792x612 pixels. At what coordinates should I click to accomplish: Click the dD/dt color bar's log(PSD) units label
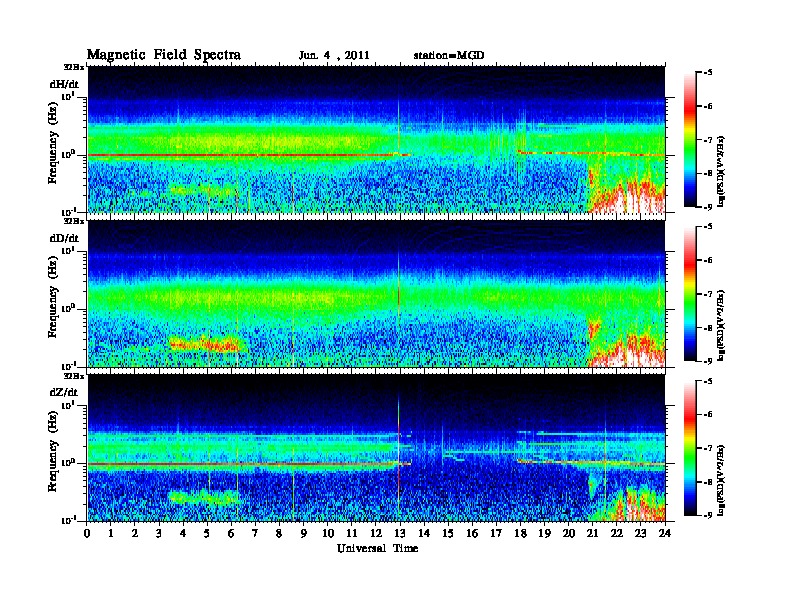tap(722, 325)
